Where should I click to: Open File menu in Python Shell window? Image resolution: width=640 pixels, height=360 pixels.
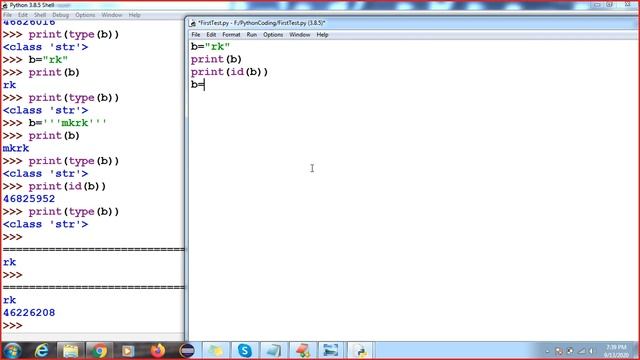click(x=7, y=15)
